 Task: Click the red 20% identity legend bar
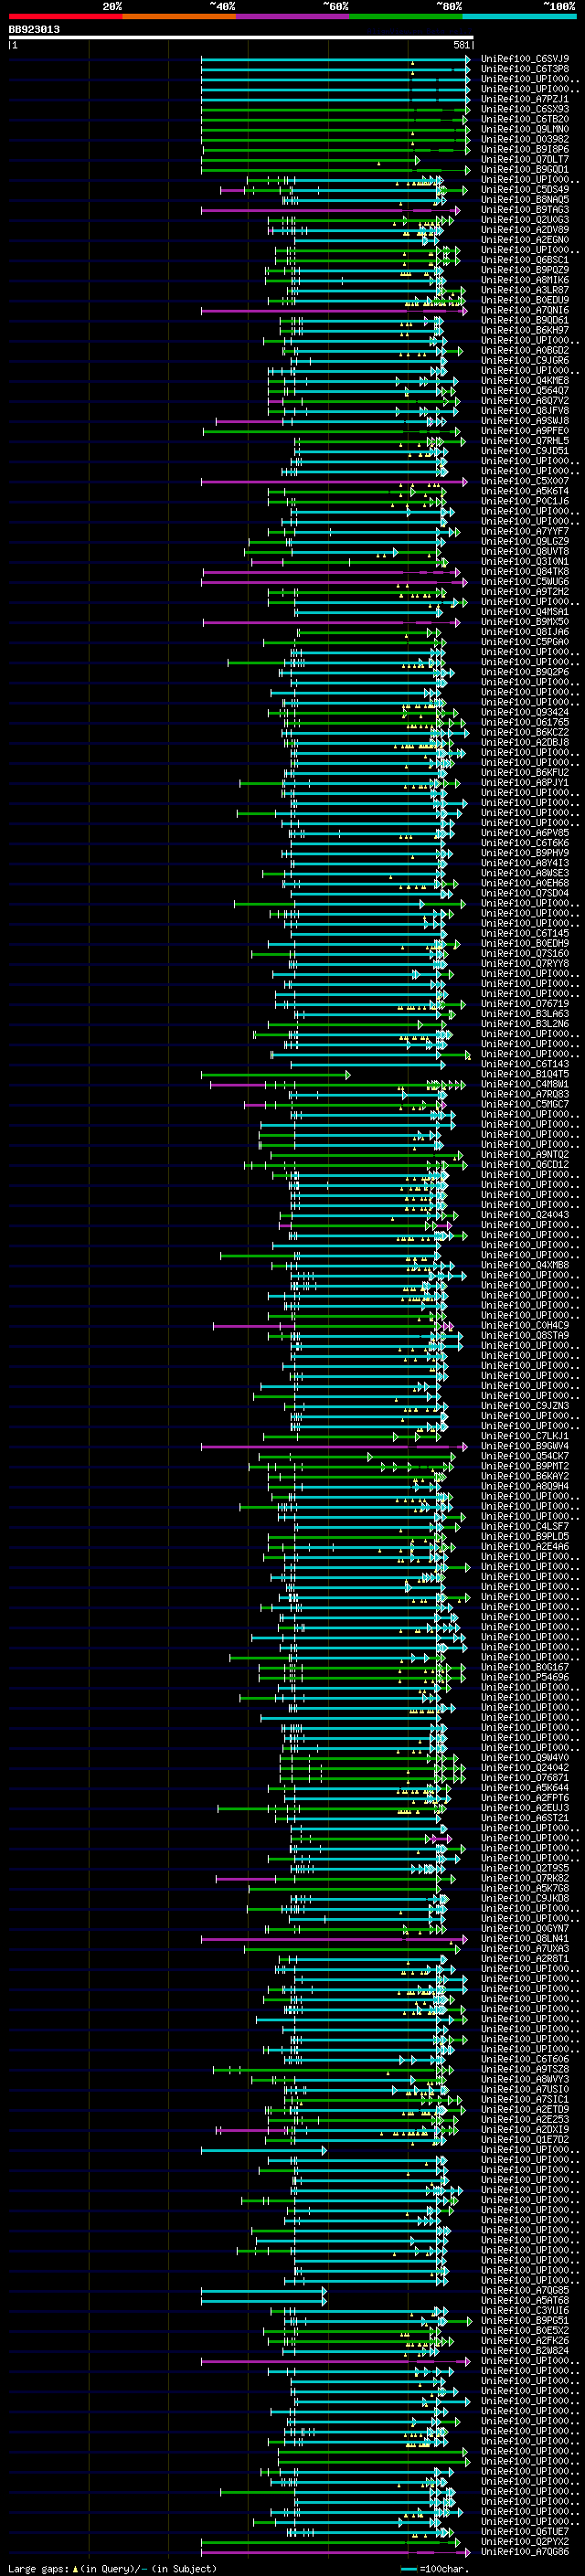pyautogui.click(x=65, y=16)
